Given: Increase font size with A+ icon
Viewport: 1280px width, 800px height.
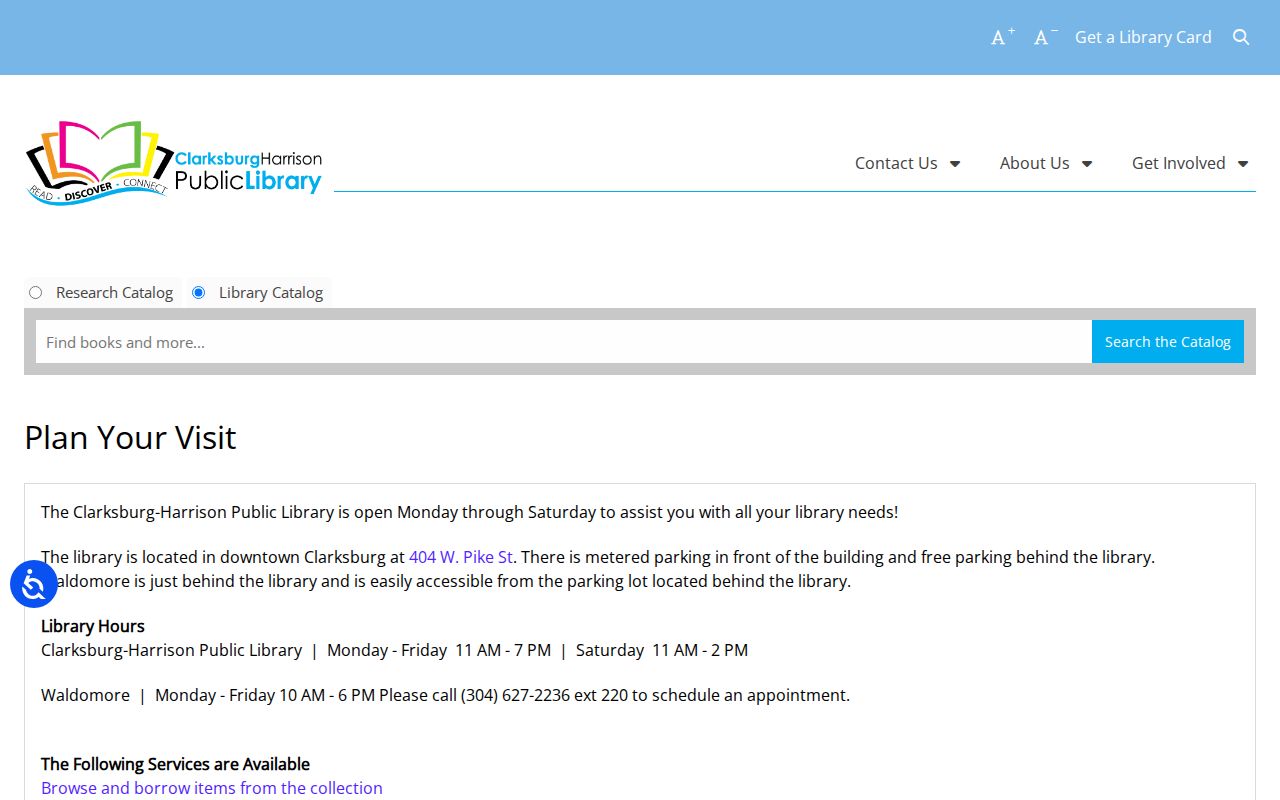Looking at the screenshot, I should click(x=1003, y=37).
